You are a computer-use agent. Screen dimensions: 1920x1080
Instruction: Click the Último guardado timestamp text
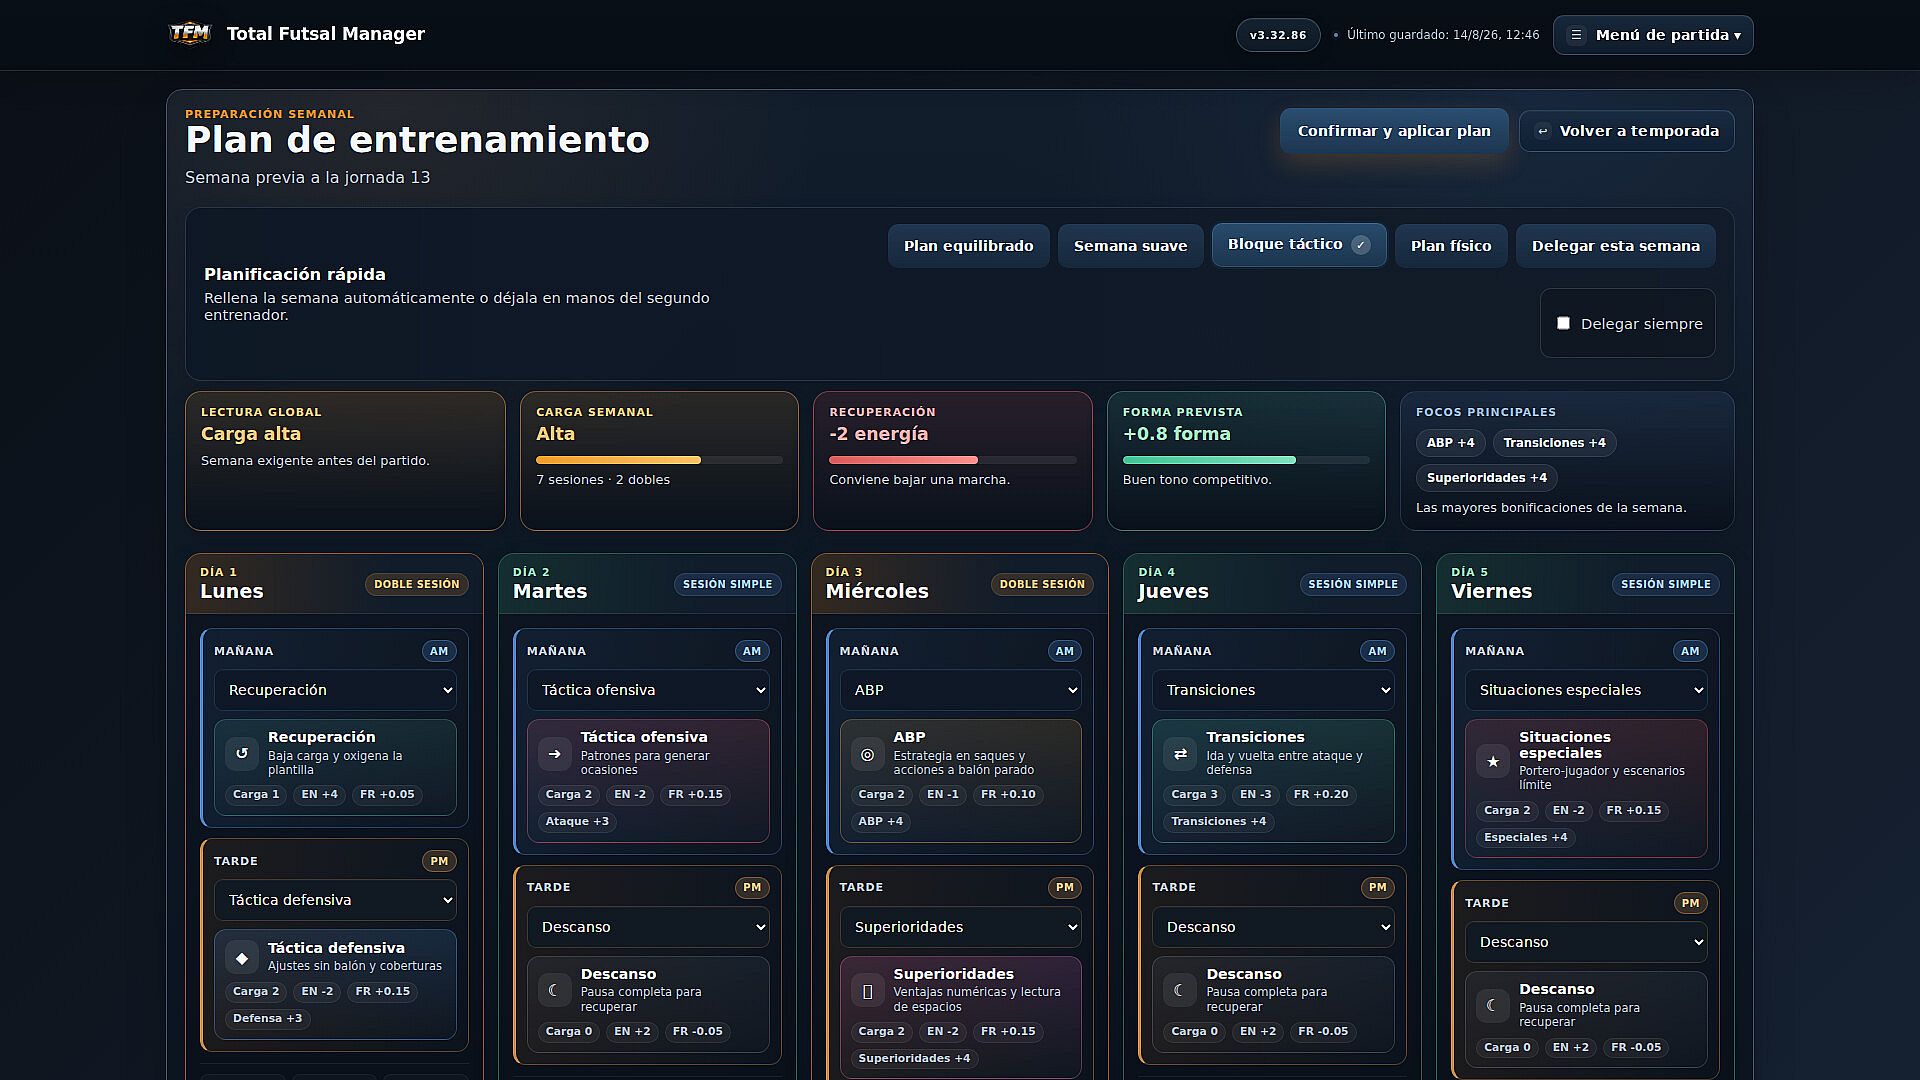1443,35
